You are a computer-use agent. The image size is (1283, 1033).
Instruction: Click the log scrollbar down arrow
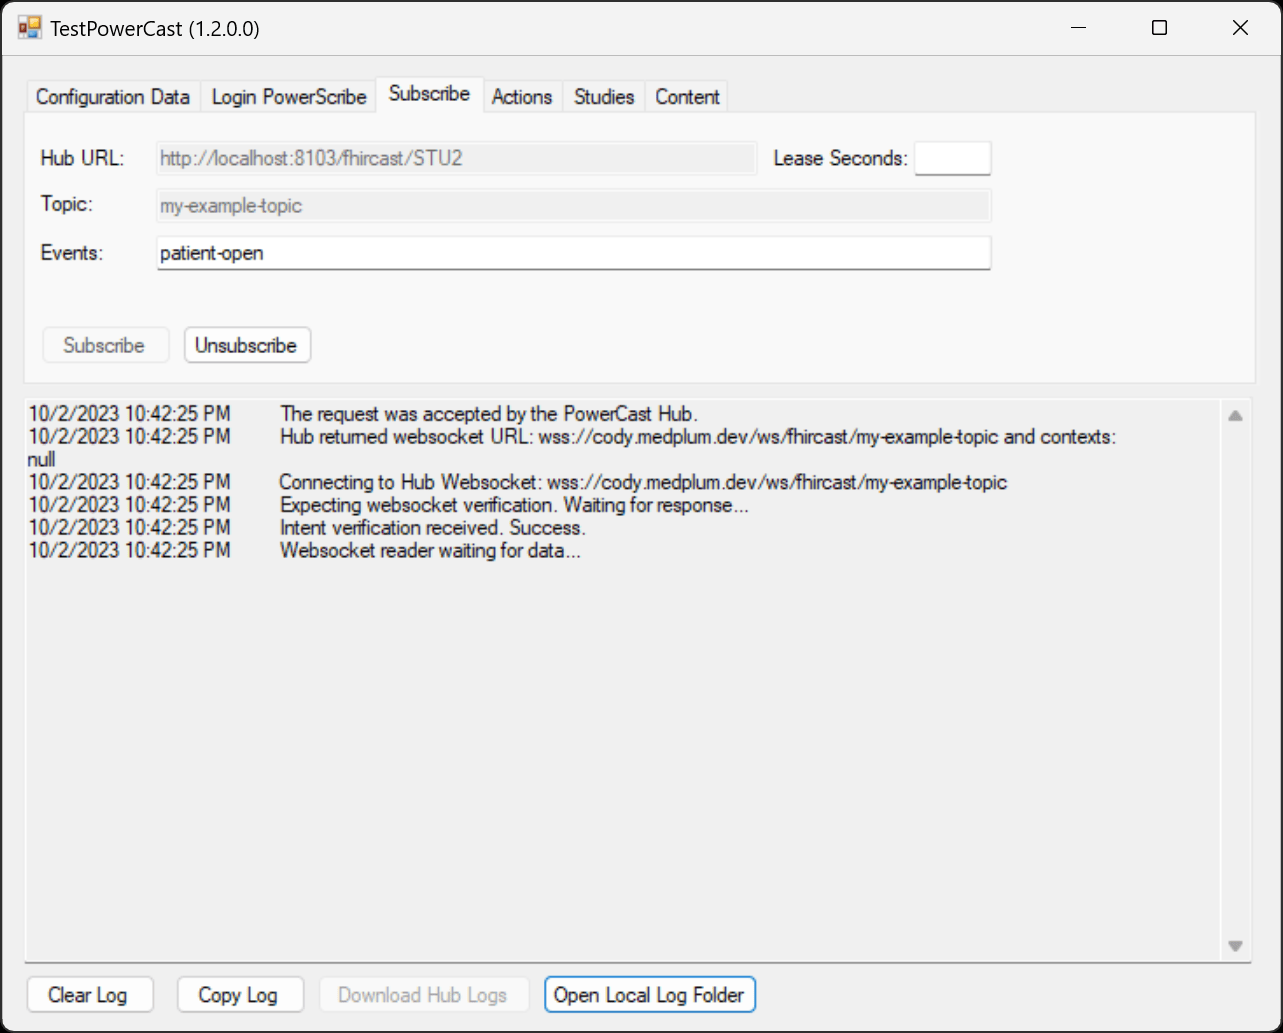click(x=1235, y=946)
